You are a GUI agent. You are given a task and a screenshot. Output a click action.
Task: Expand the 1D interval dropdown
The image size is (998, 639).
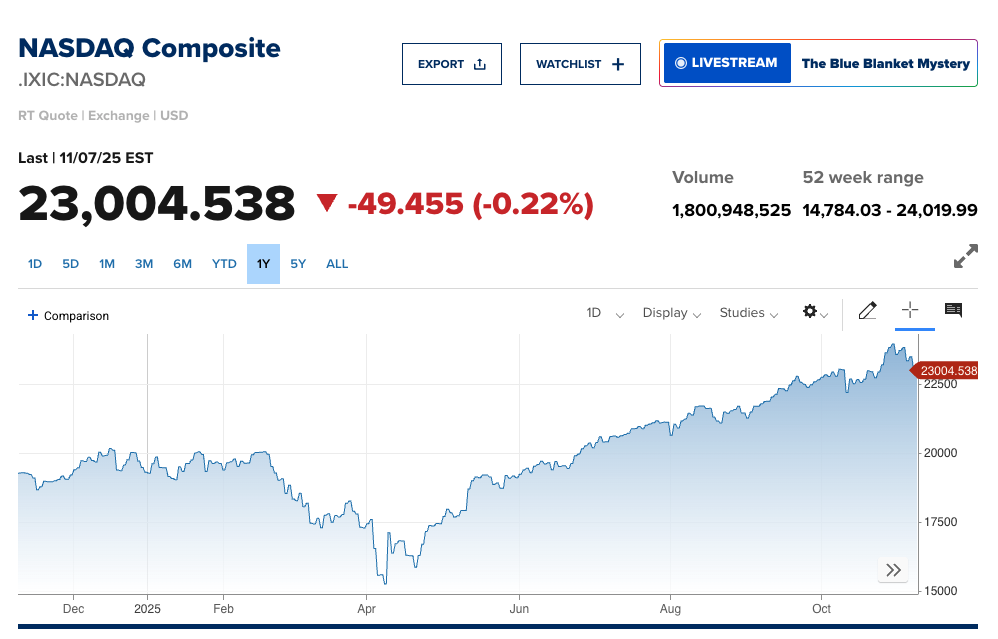(605, 313)
